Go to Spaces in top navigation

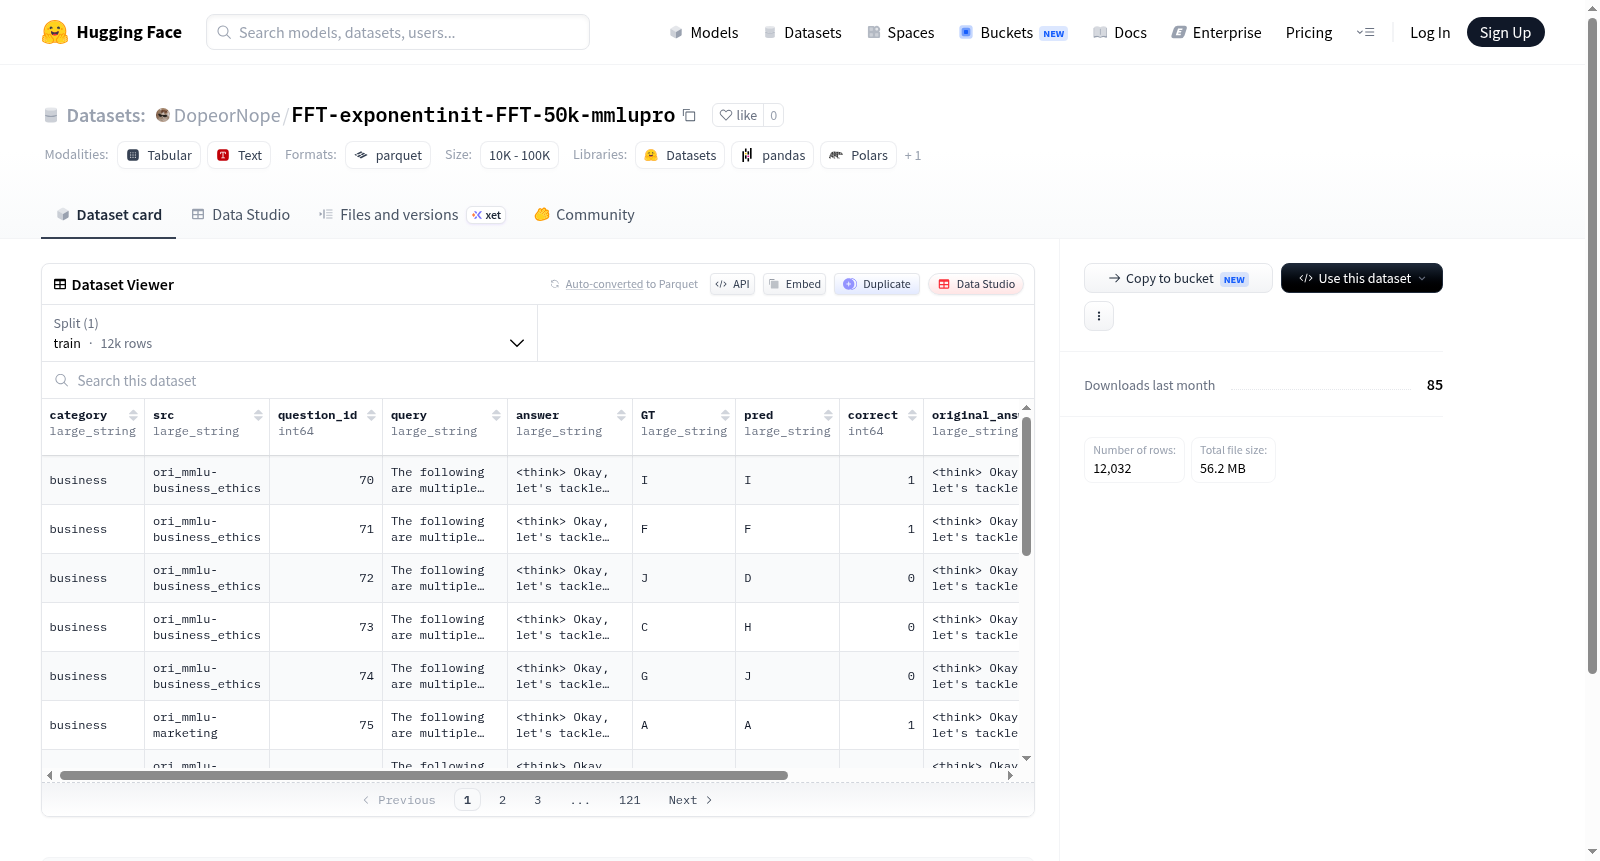point(901,32)
